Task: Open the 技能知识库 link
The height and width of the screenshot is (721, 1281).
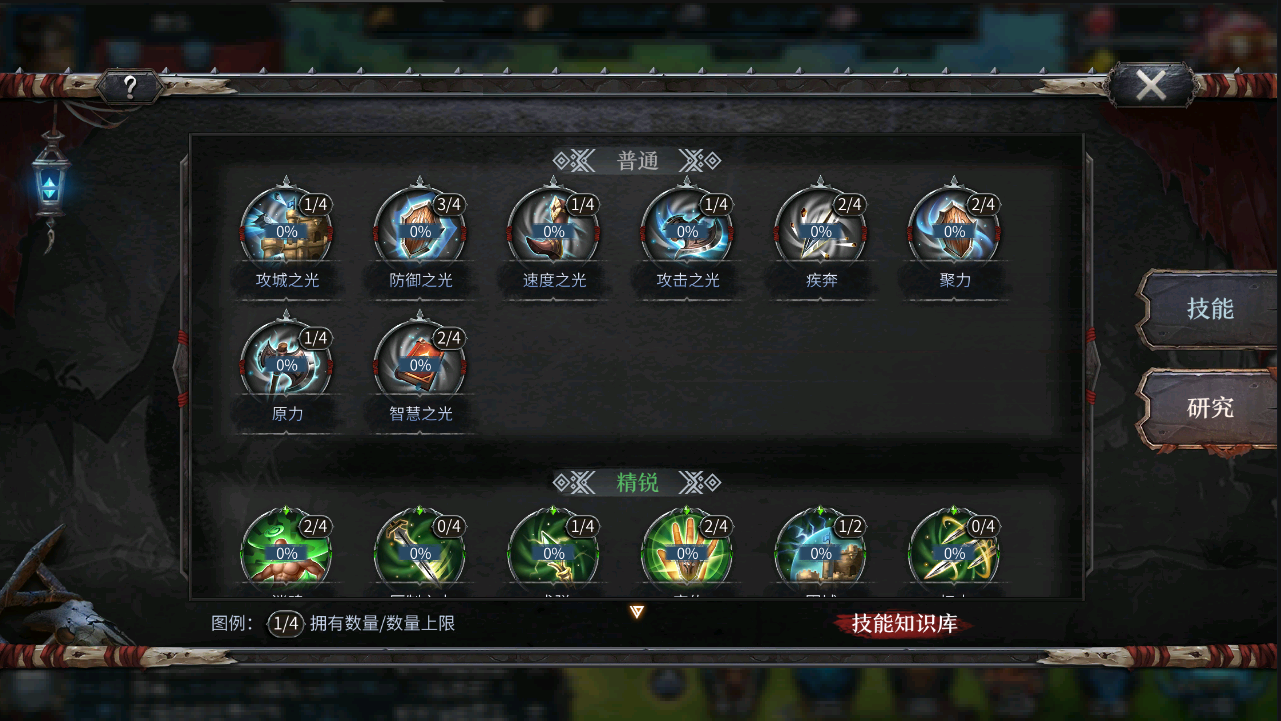Action: coord(904,624)
